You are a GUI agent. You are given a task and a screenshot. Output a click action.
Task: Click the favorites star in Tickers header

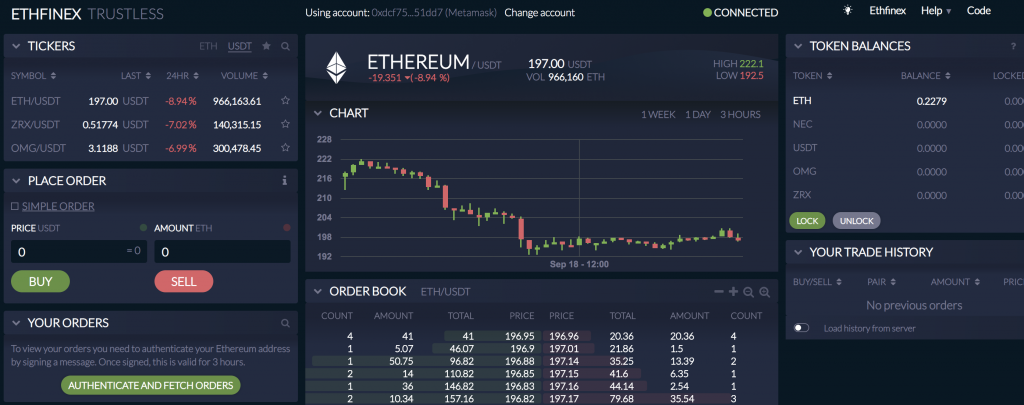(266, 46)
